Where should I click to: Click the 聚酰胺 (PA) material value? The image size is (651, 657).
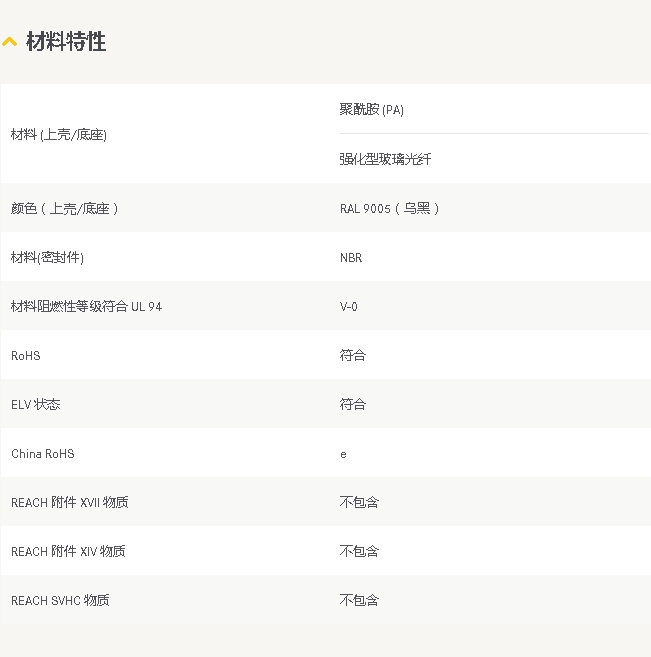[x=372, y=110]
